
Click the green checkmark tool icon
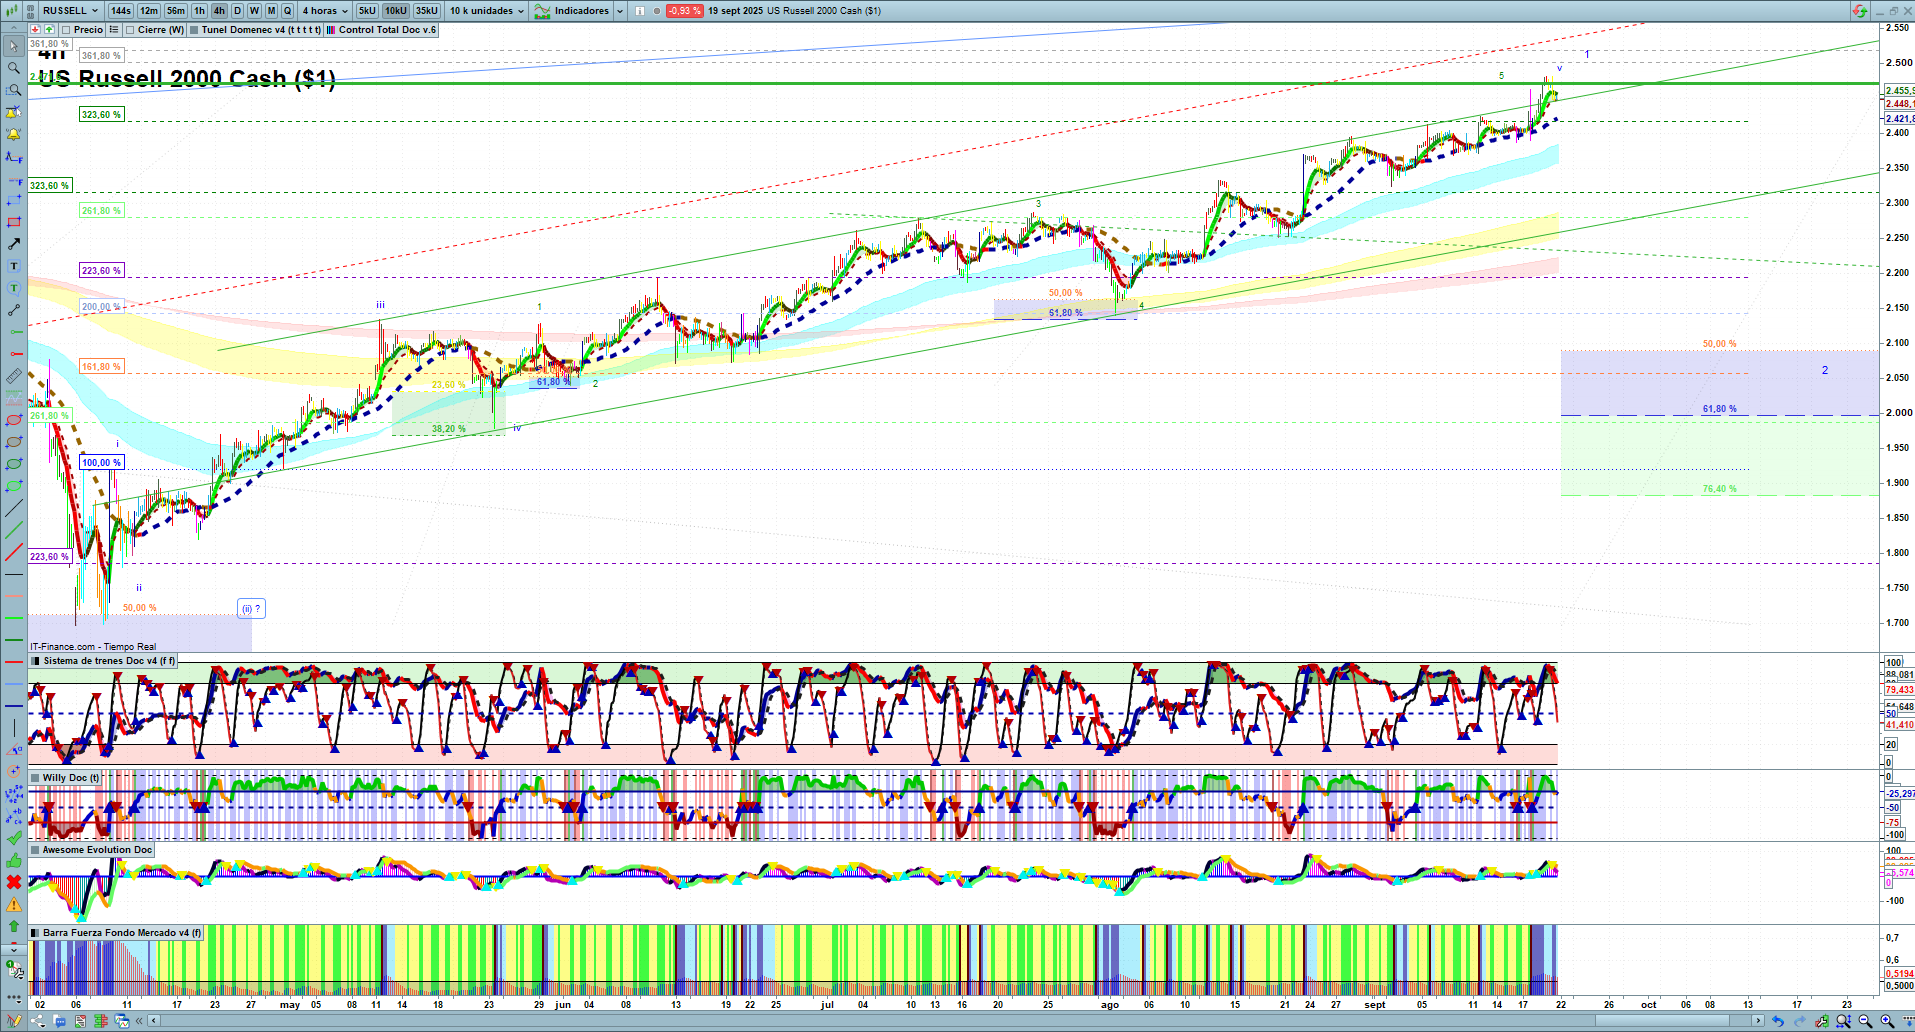(x=13, y=838)
